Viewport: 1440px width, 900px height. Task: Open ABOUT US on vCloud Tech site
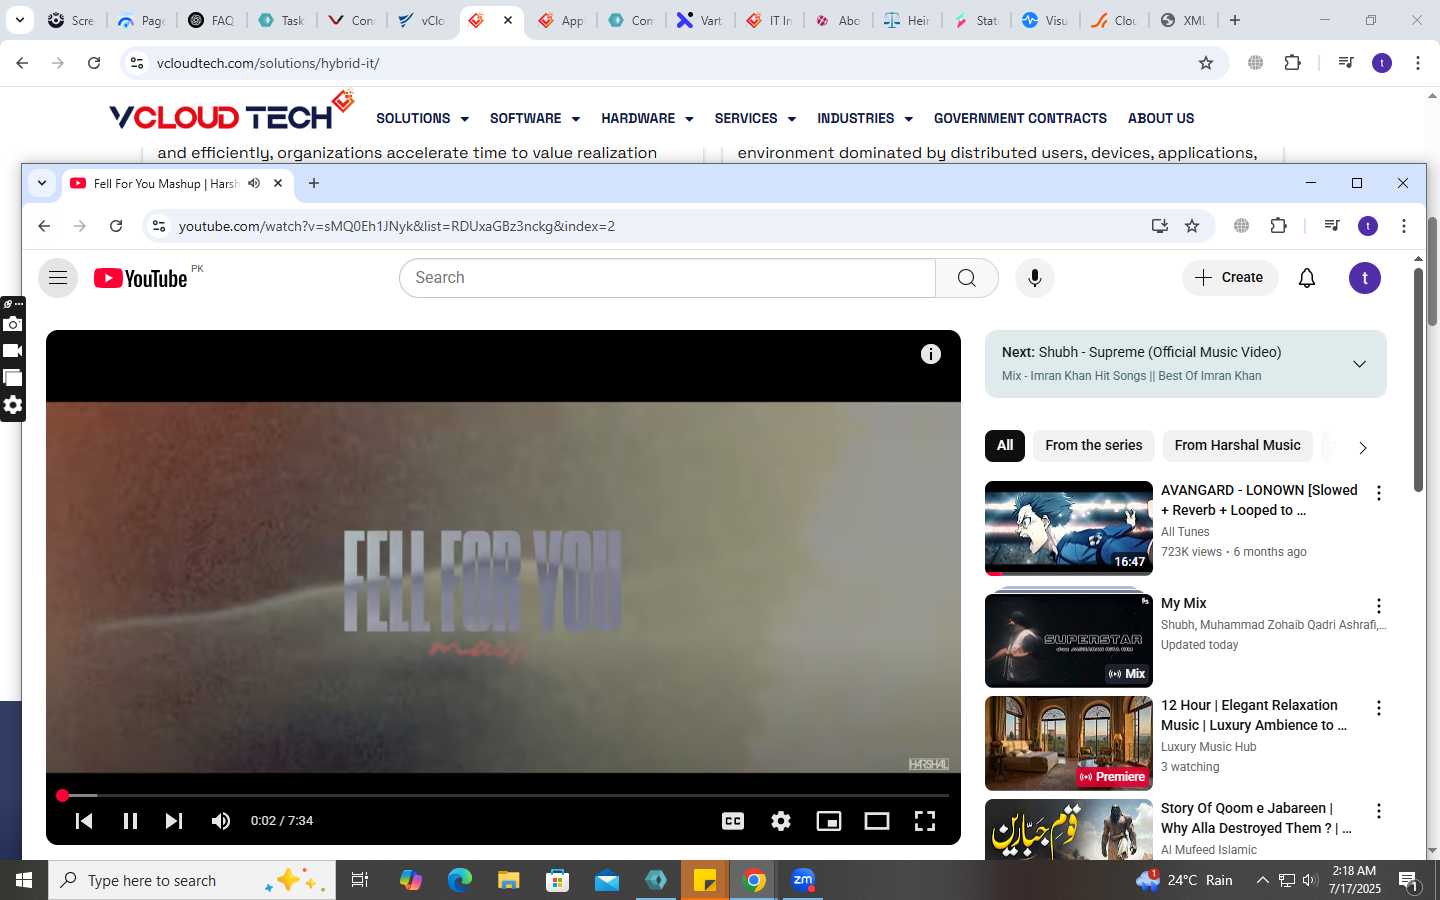point(1161,118)
